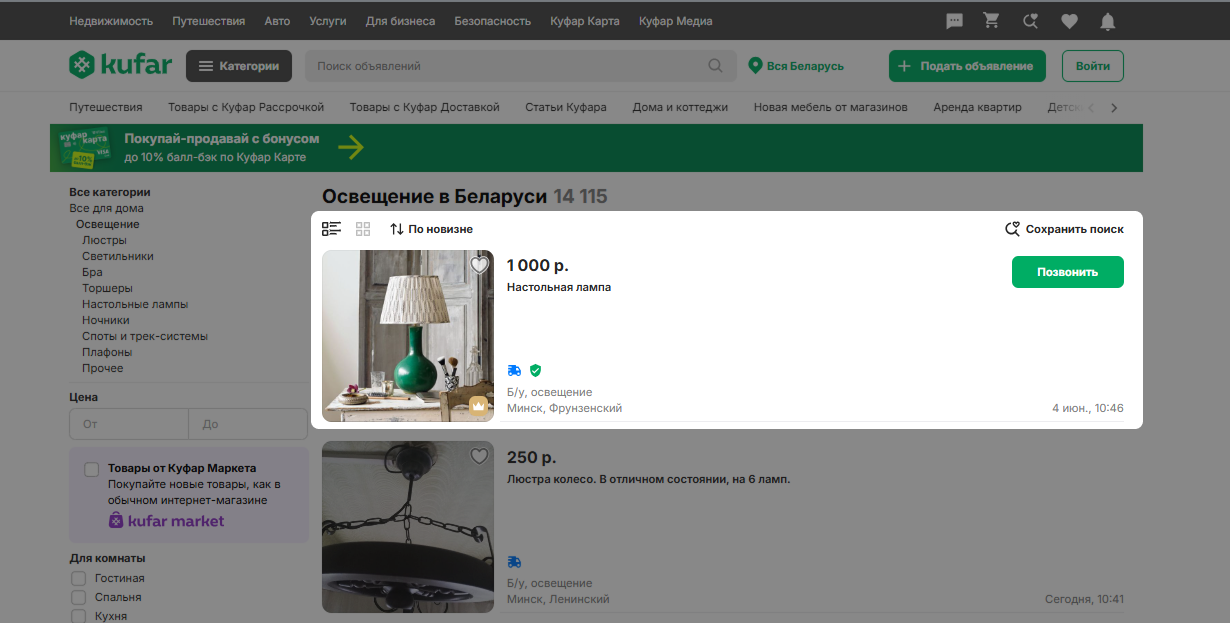Click the kufar market logo
This screenshot has height=623, width=1230.
[x=167, y=521]
